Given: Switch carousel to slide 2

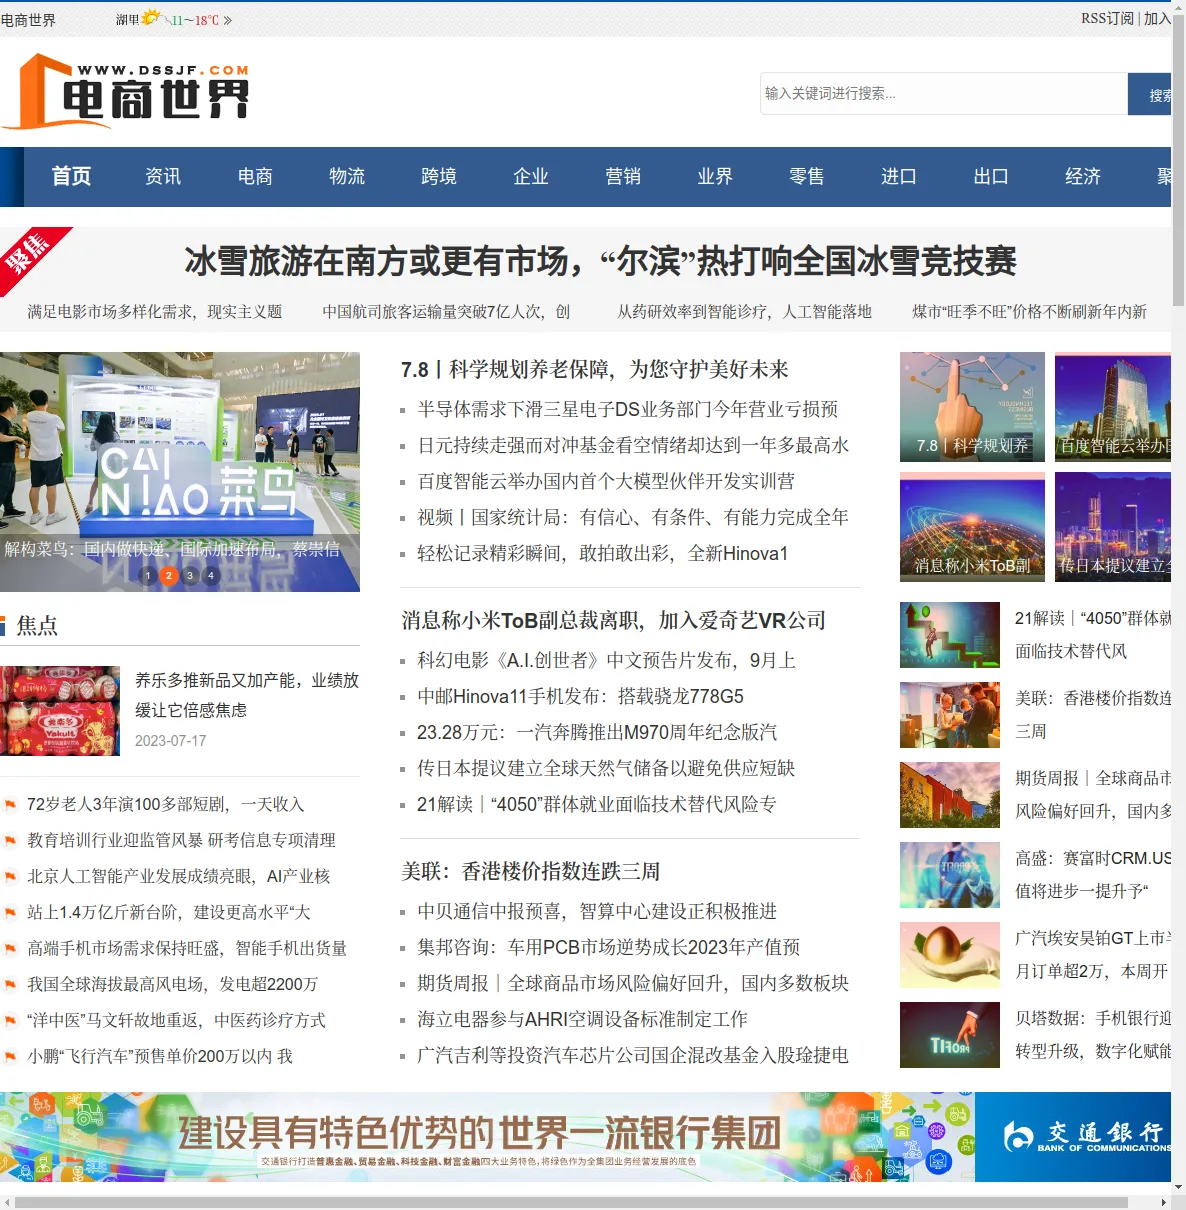Looking at the screenshot, I should pyautogui.click(x=169, y=575).
